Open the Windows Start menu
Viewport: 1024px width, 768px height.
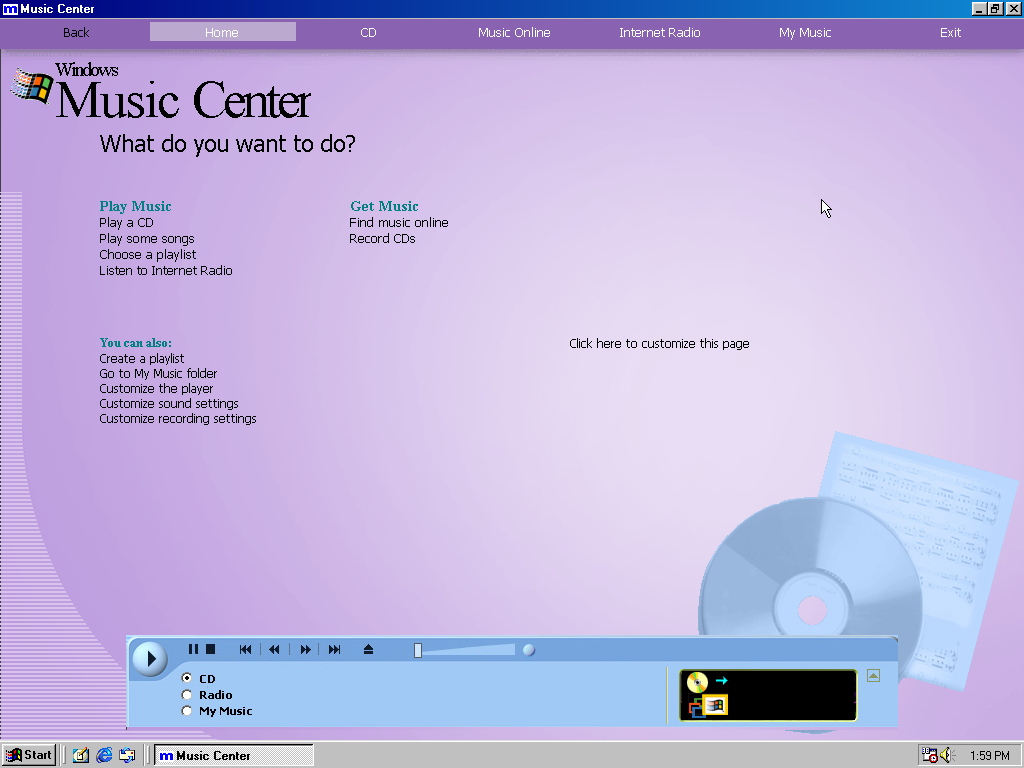coord(29,755)
